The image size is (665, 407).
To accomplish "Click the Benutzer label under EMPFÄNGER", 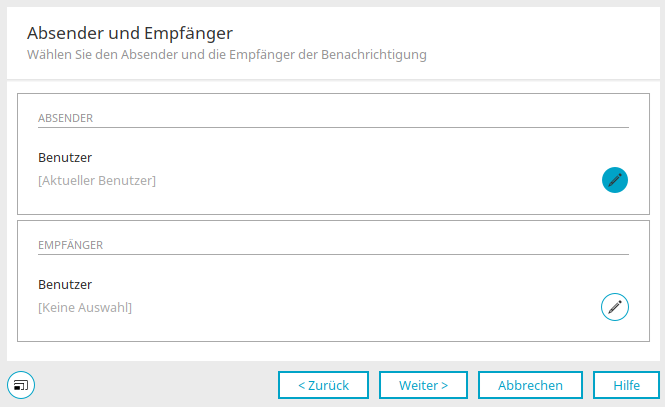I will tap(65, 284).
